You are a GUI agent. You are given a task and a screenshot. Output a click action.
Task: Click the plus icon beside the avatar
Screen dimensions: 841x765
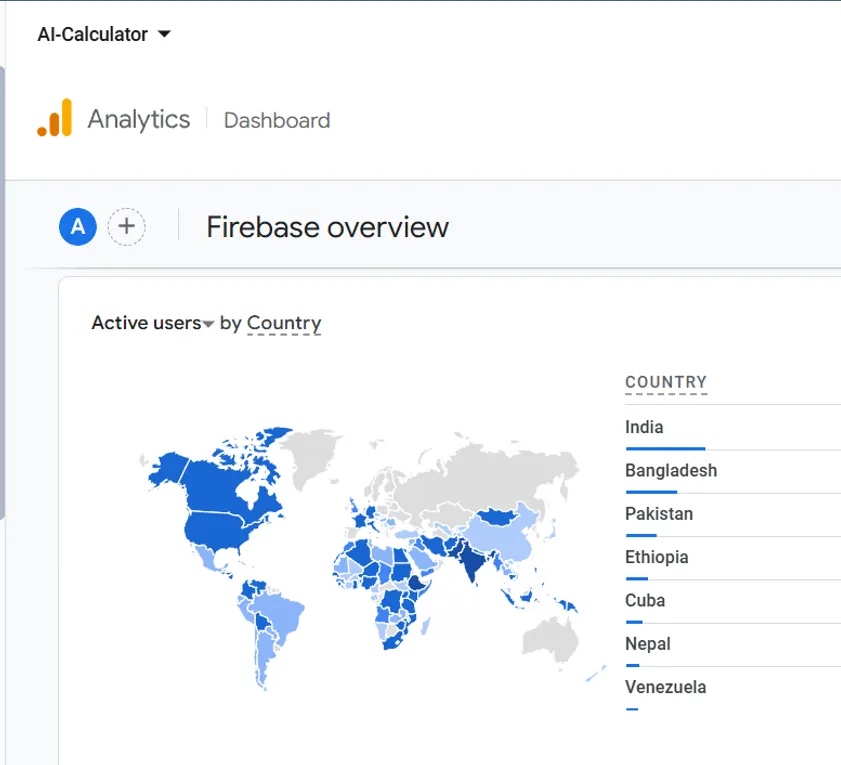126,226
